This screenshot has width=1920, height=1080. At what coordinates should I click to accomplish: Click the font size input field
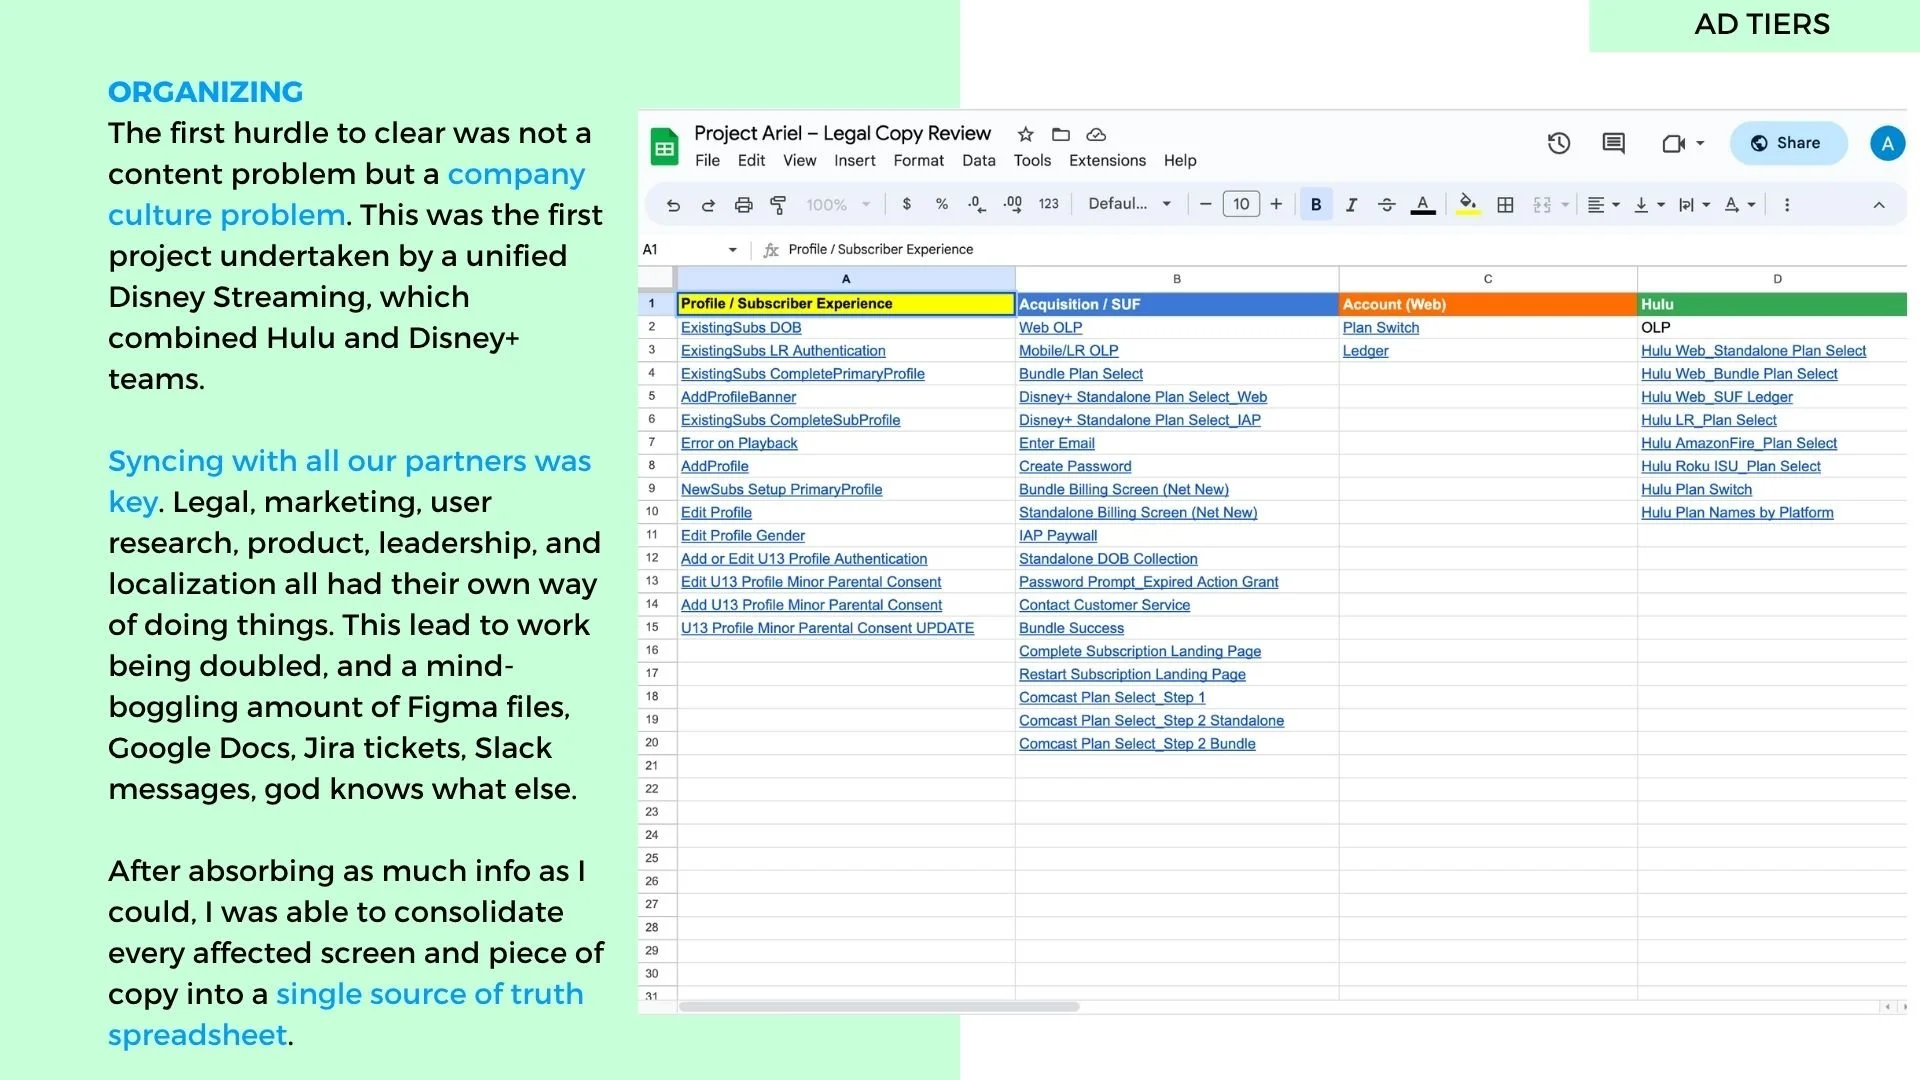pyautogui.click(x=1241, y=204)
